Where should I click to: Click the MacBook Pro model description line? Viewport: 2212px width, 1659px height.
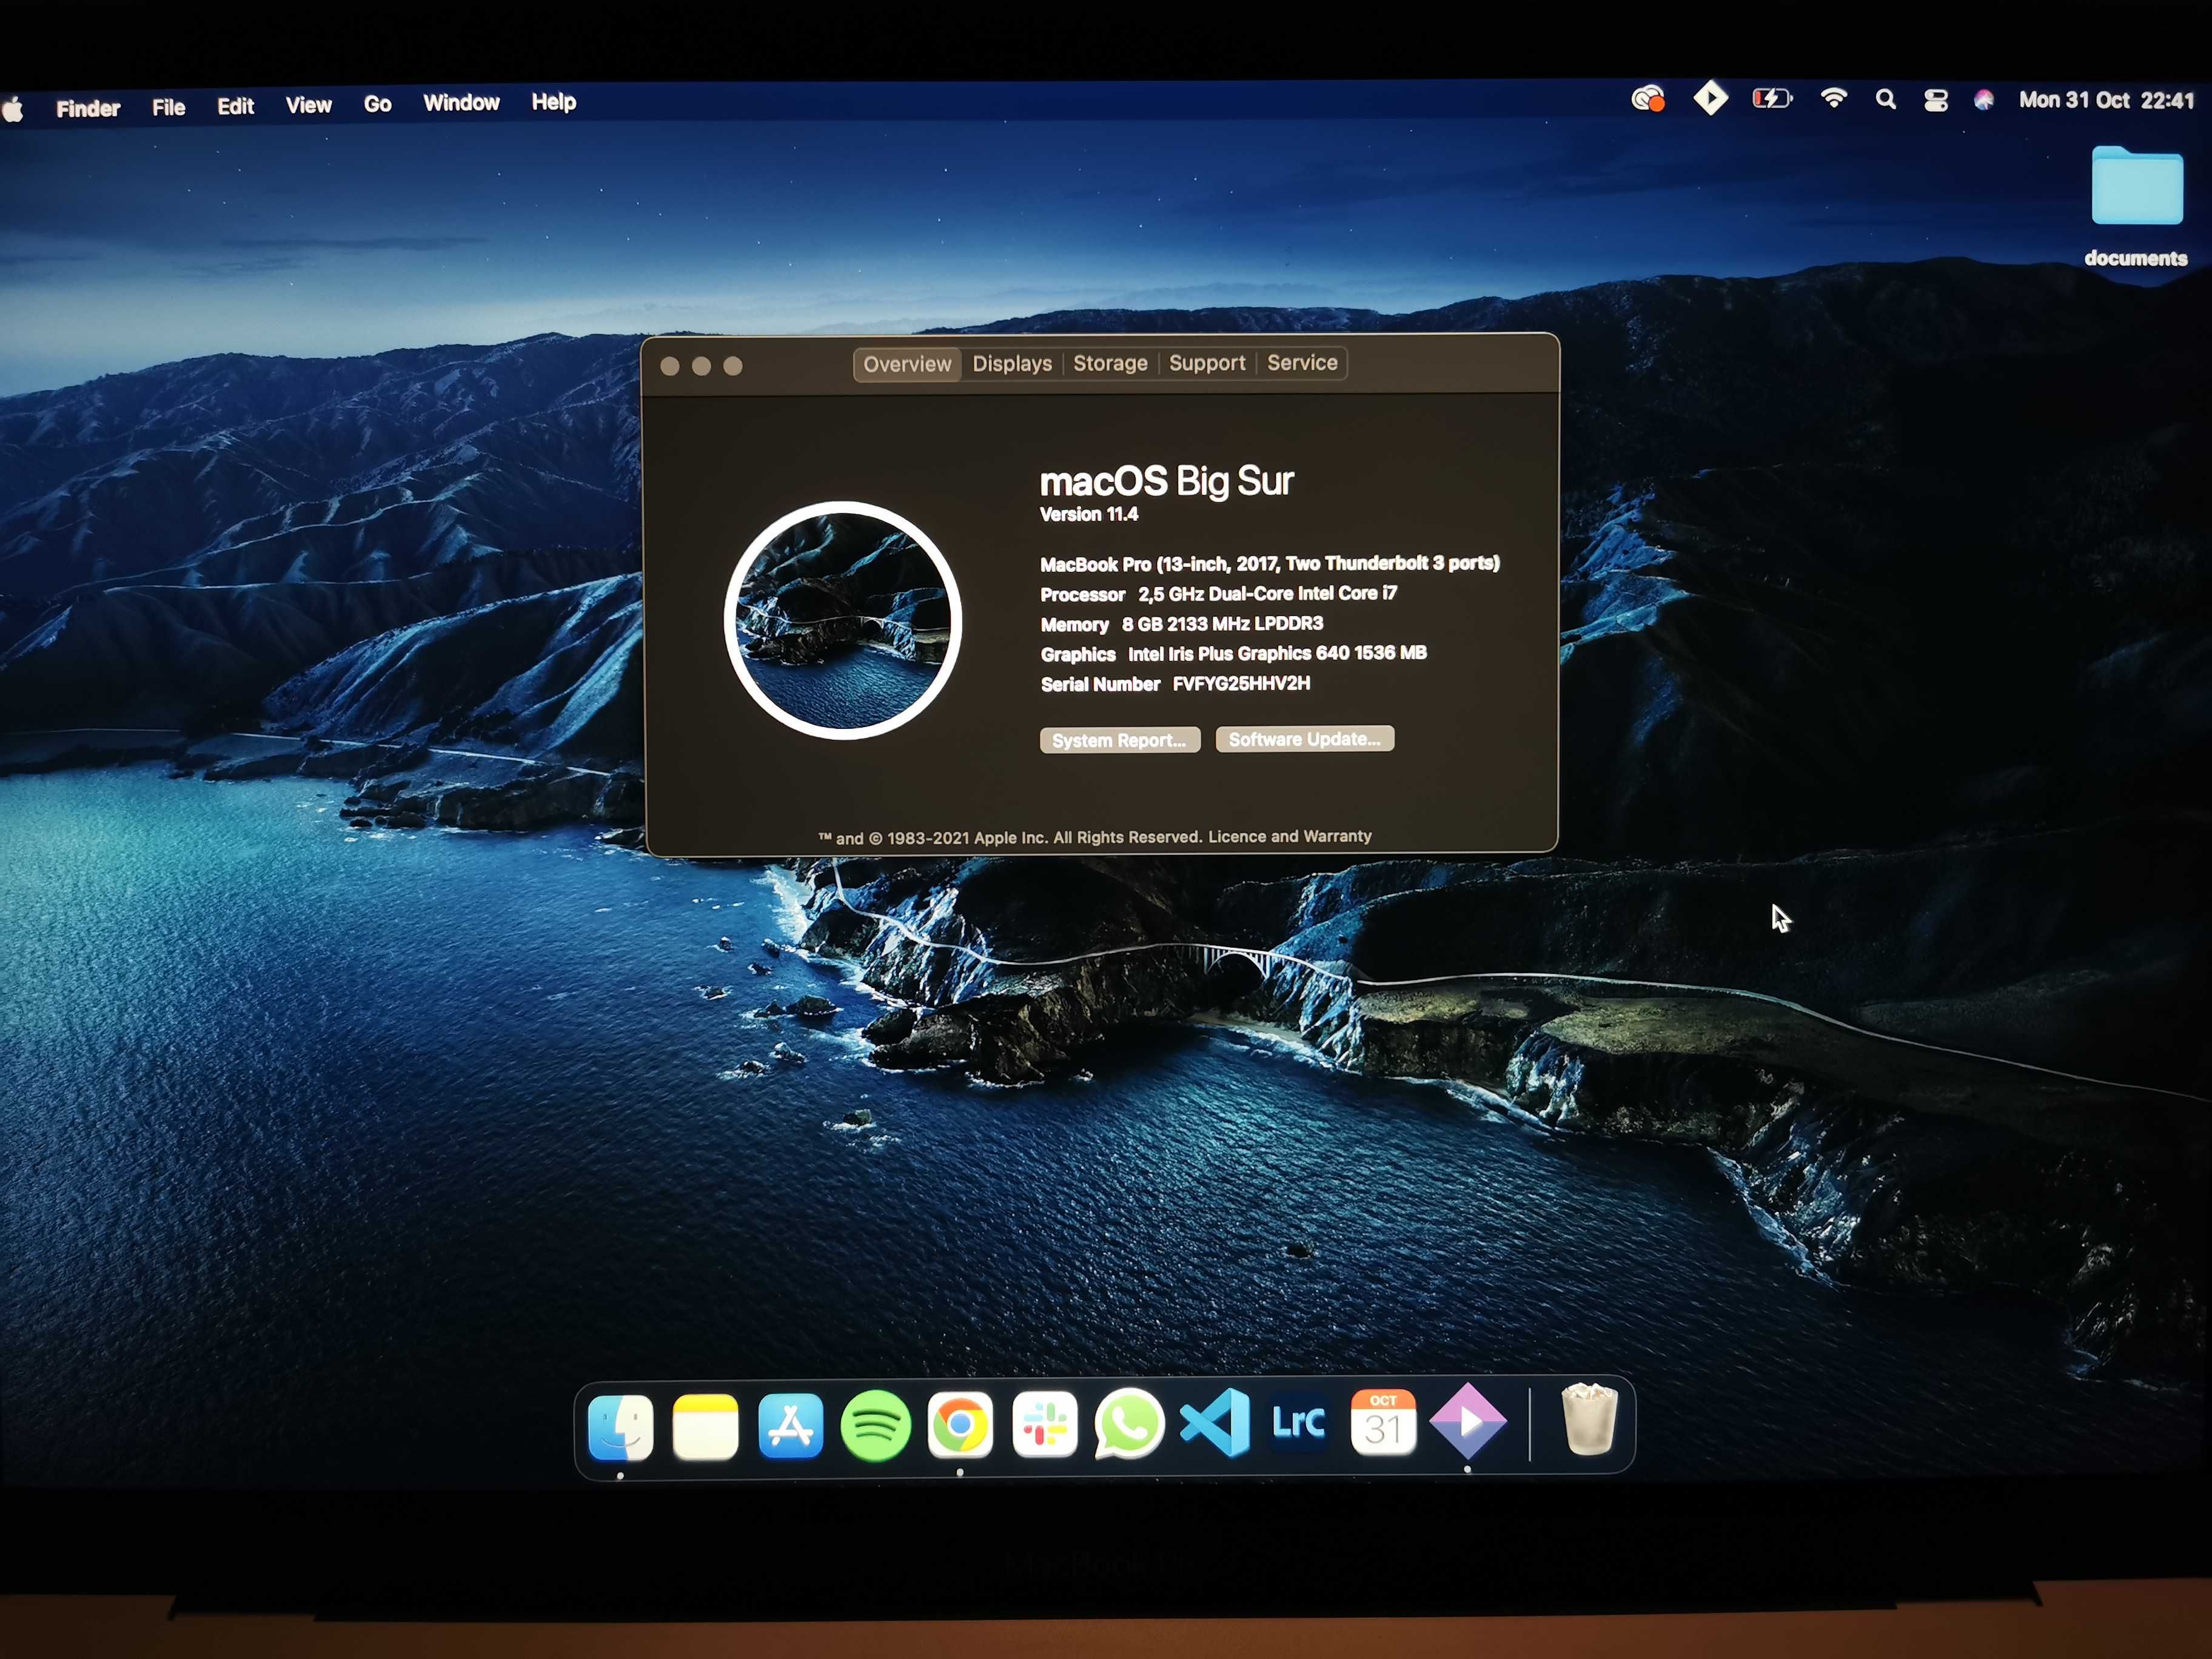click(1270, 564)
